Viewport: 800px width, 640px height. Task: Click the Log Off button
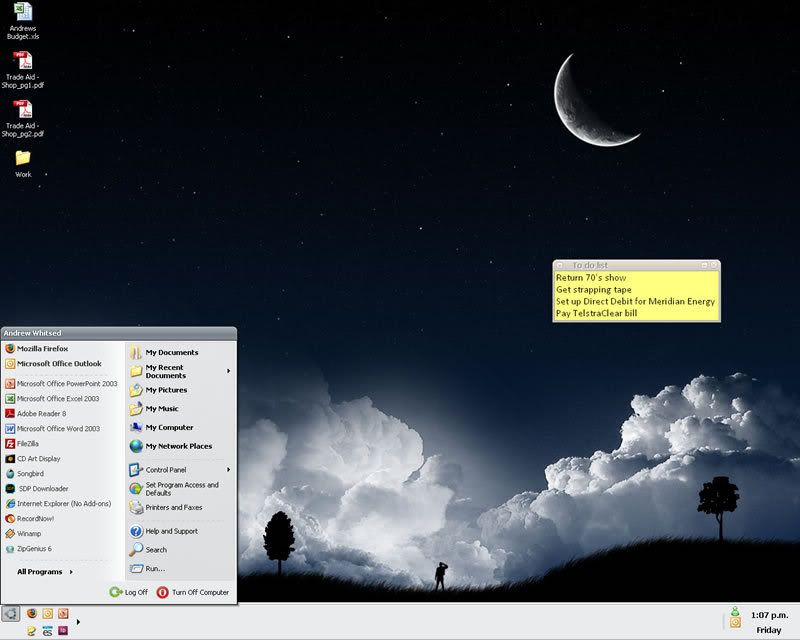tap(129, 592)
